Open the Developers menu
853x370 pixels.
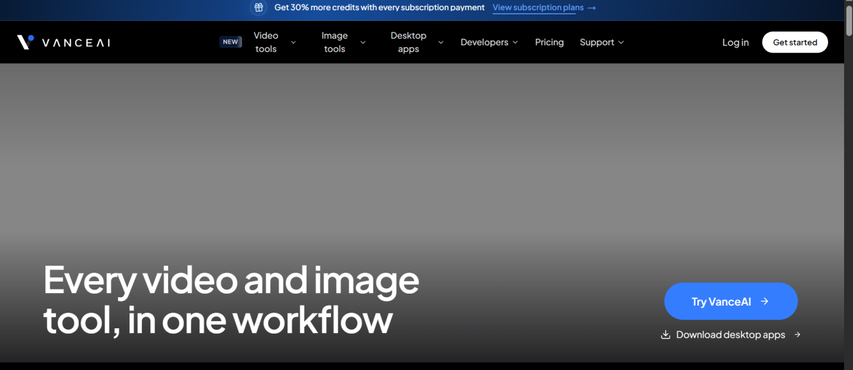[x=484, y=42]
